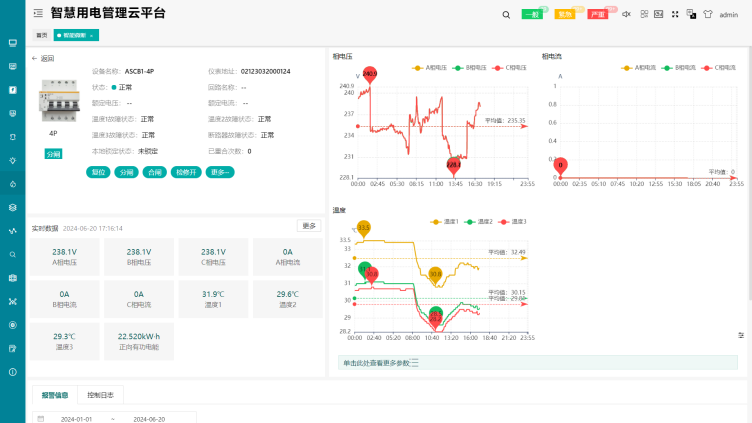Screen dimensions: 752x423
Task: Select the 智能微断 page tab
Action: point(74,35)
